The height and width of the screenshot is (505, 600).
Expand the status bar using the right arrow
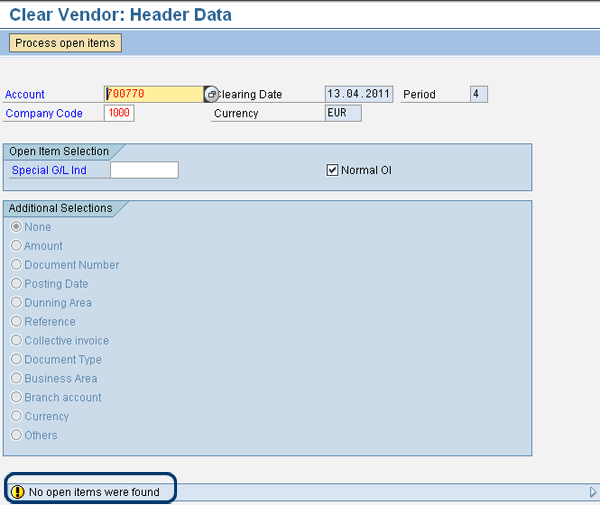(593, 491)
